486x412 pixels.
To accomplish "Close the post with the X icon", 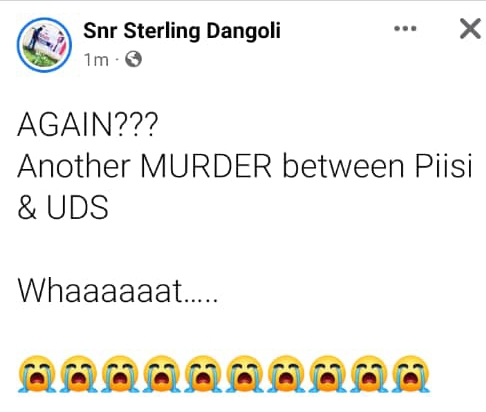I will 470,29.
